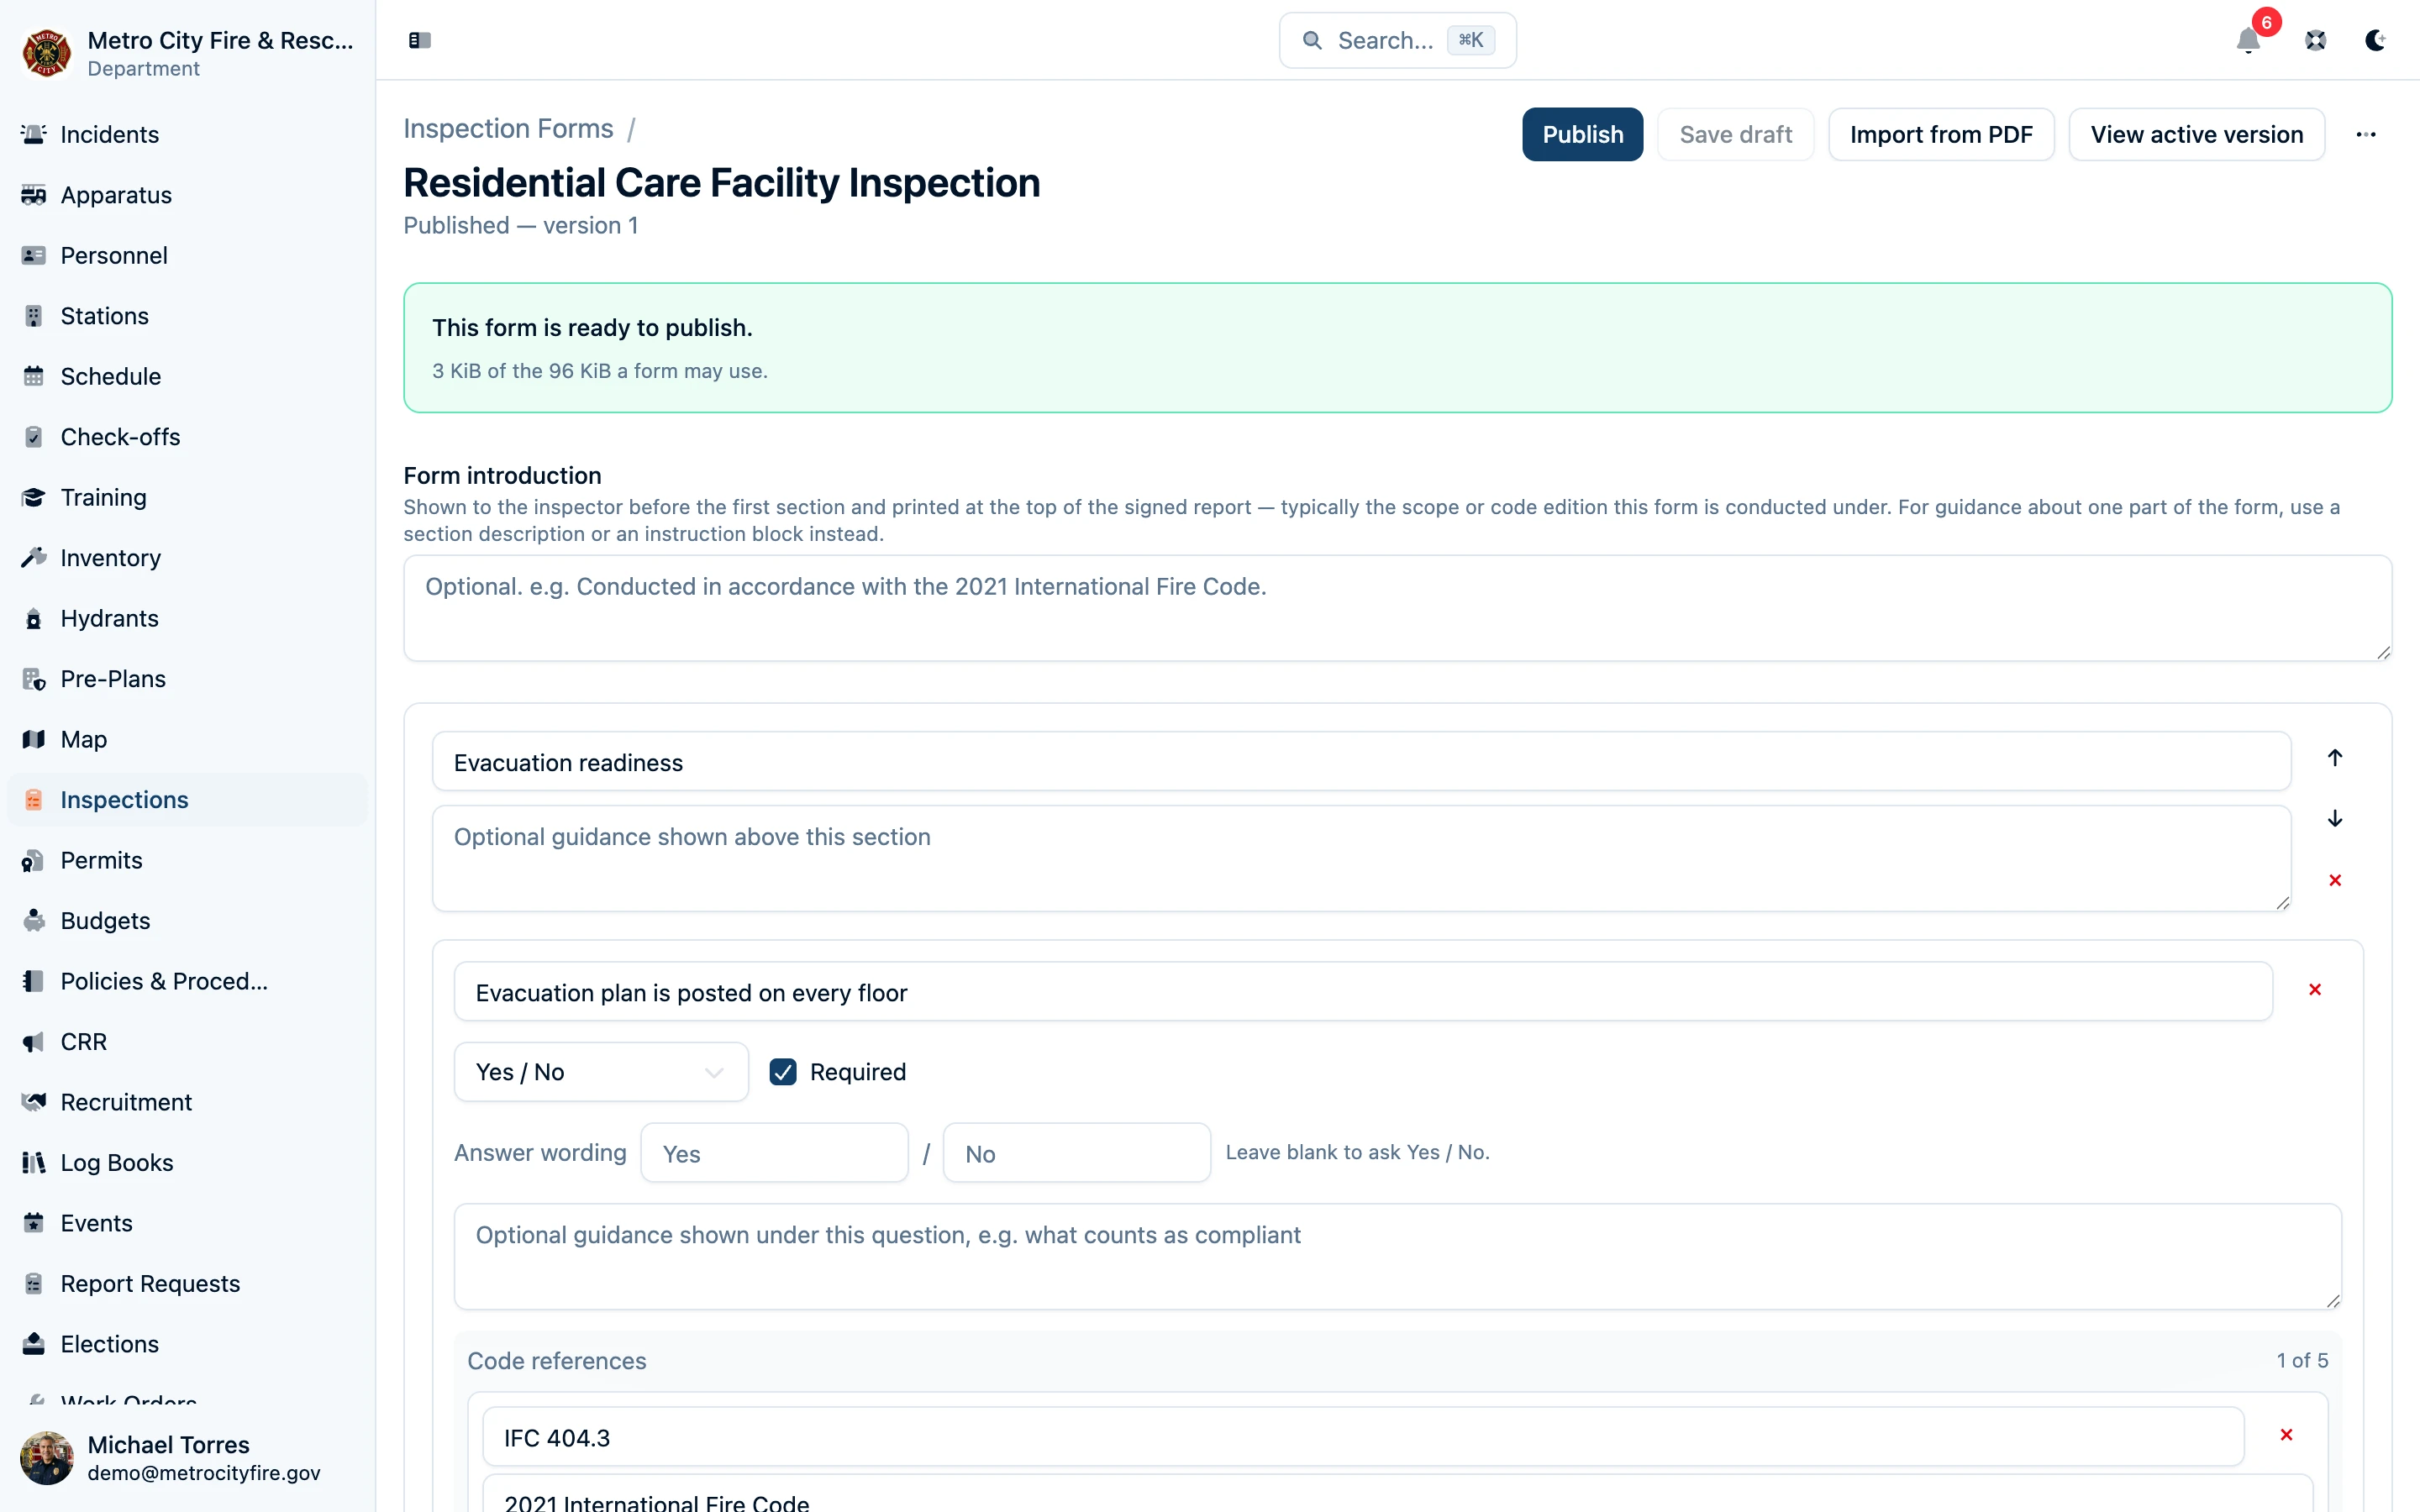Toggle the sidebar collapse icon
2420x1512 pixels.
coord(419,40)
